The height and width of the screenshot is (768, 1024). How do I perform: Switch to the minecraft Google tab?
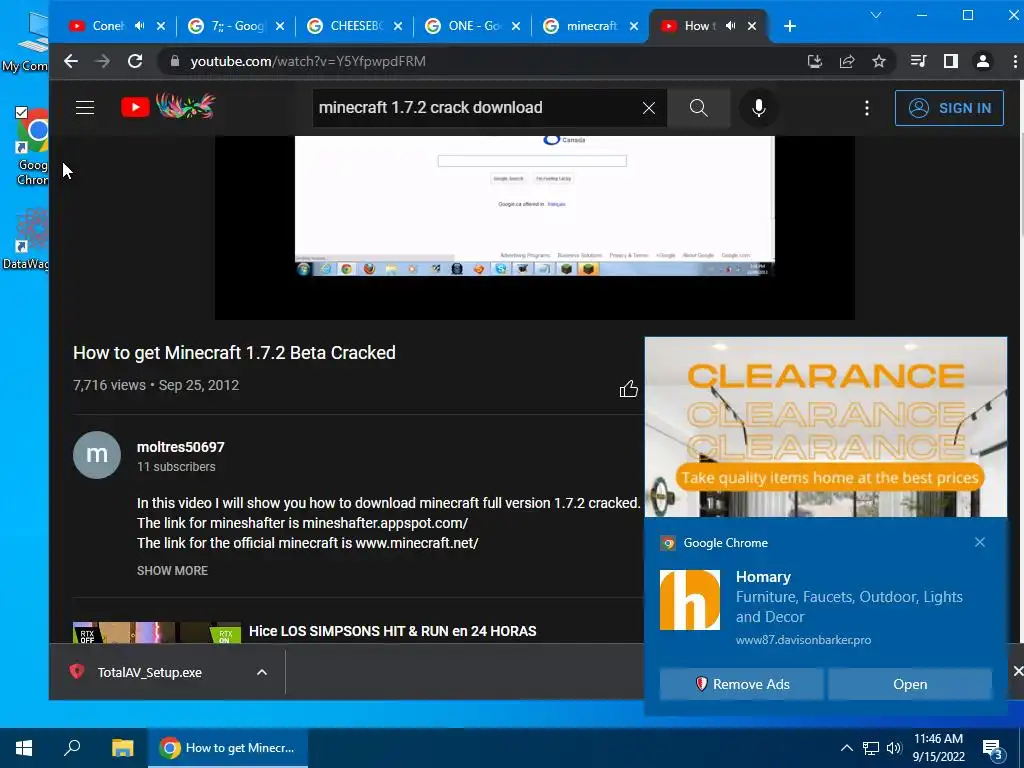click(x=592, y=26)
